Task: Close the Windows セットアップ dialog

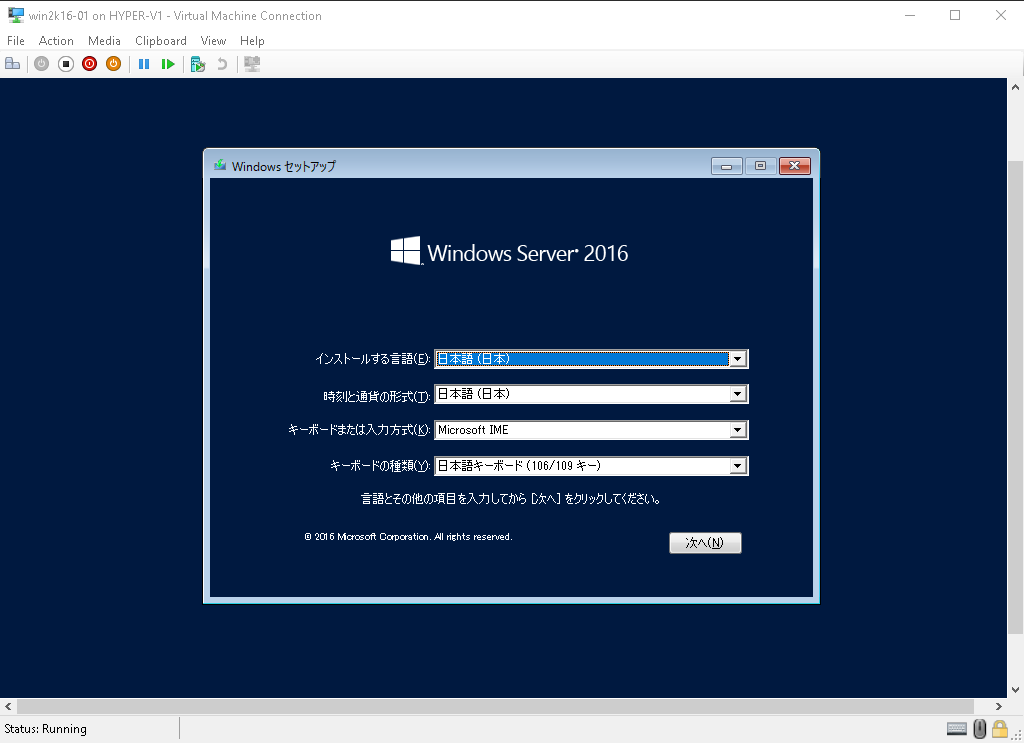Action: [x=795, y=166]
